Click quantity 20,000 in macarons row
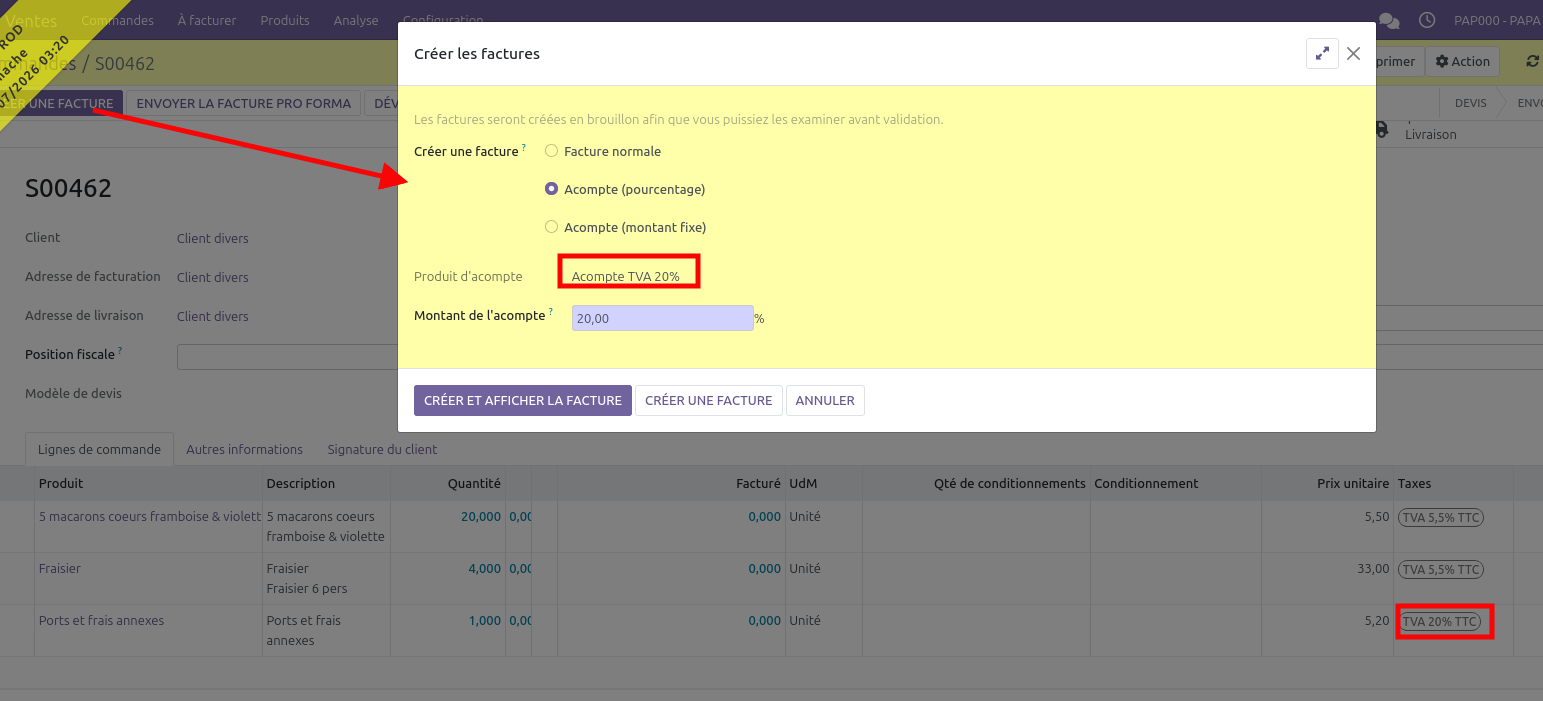This screenshot has height=701, width=1543. (x=481, y=516)
